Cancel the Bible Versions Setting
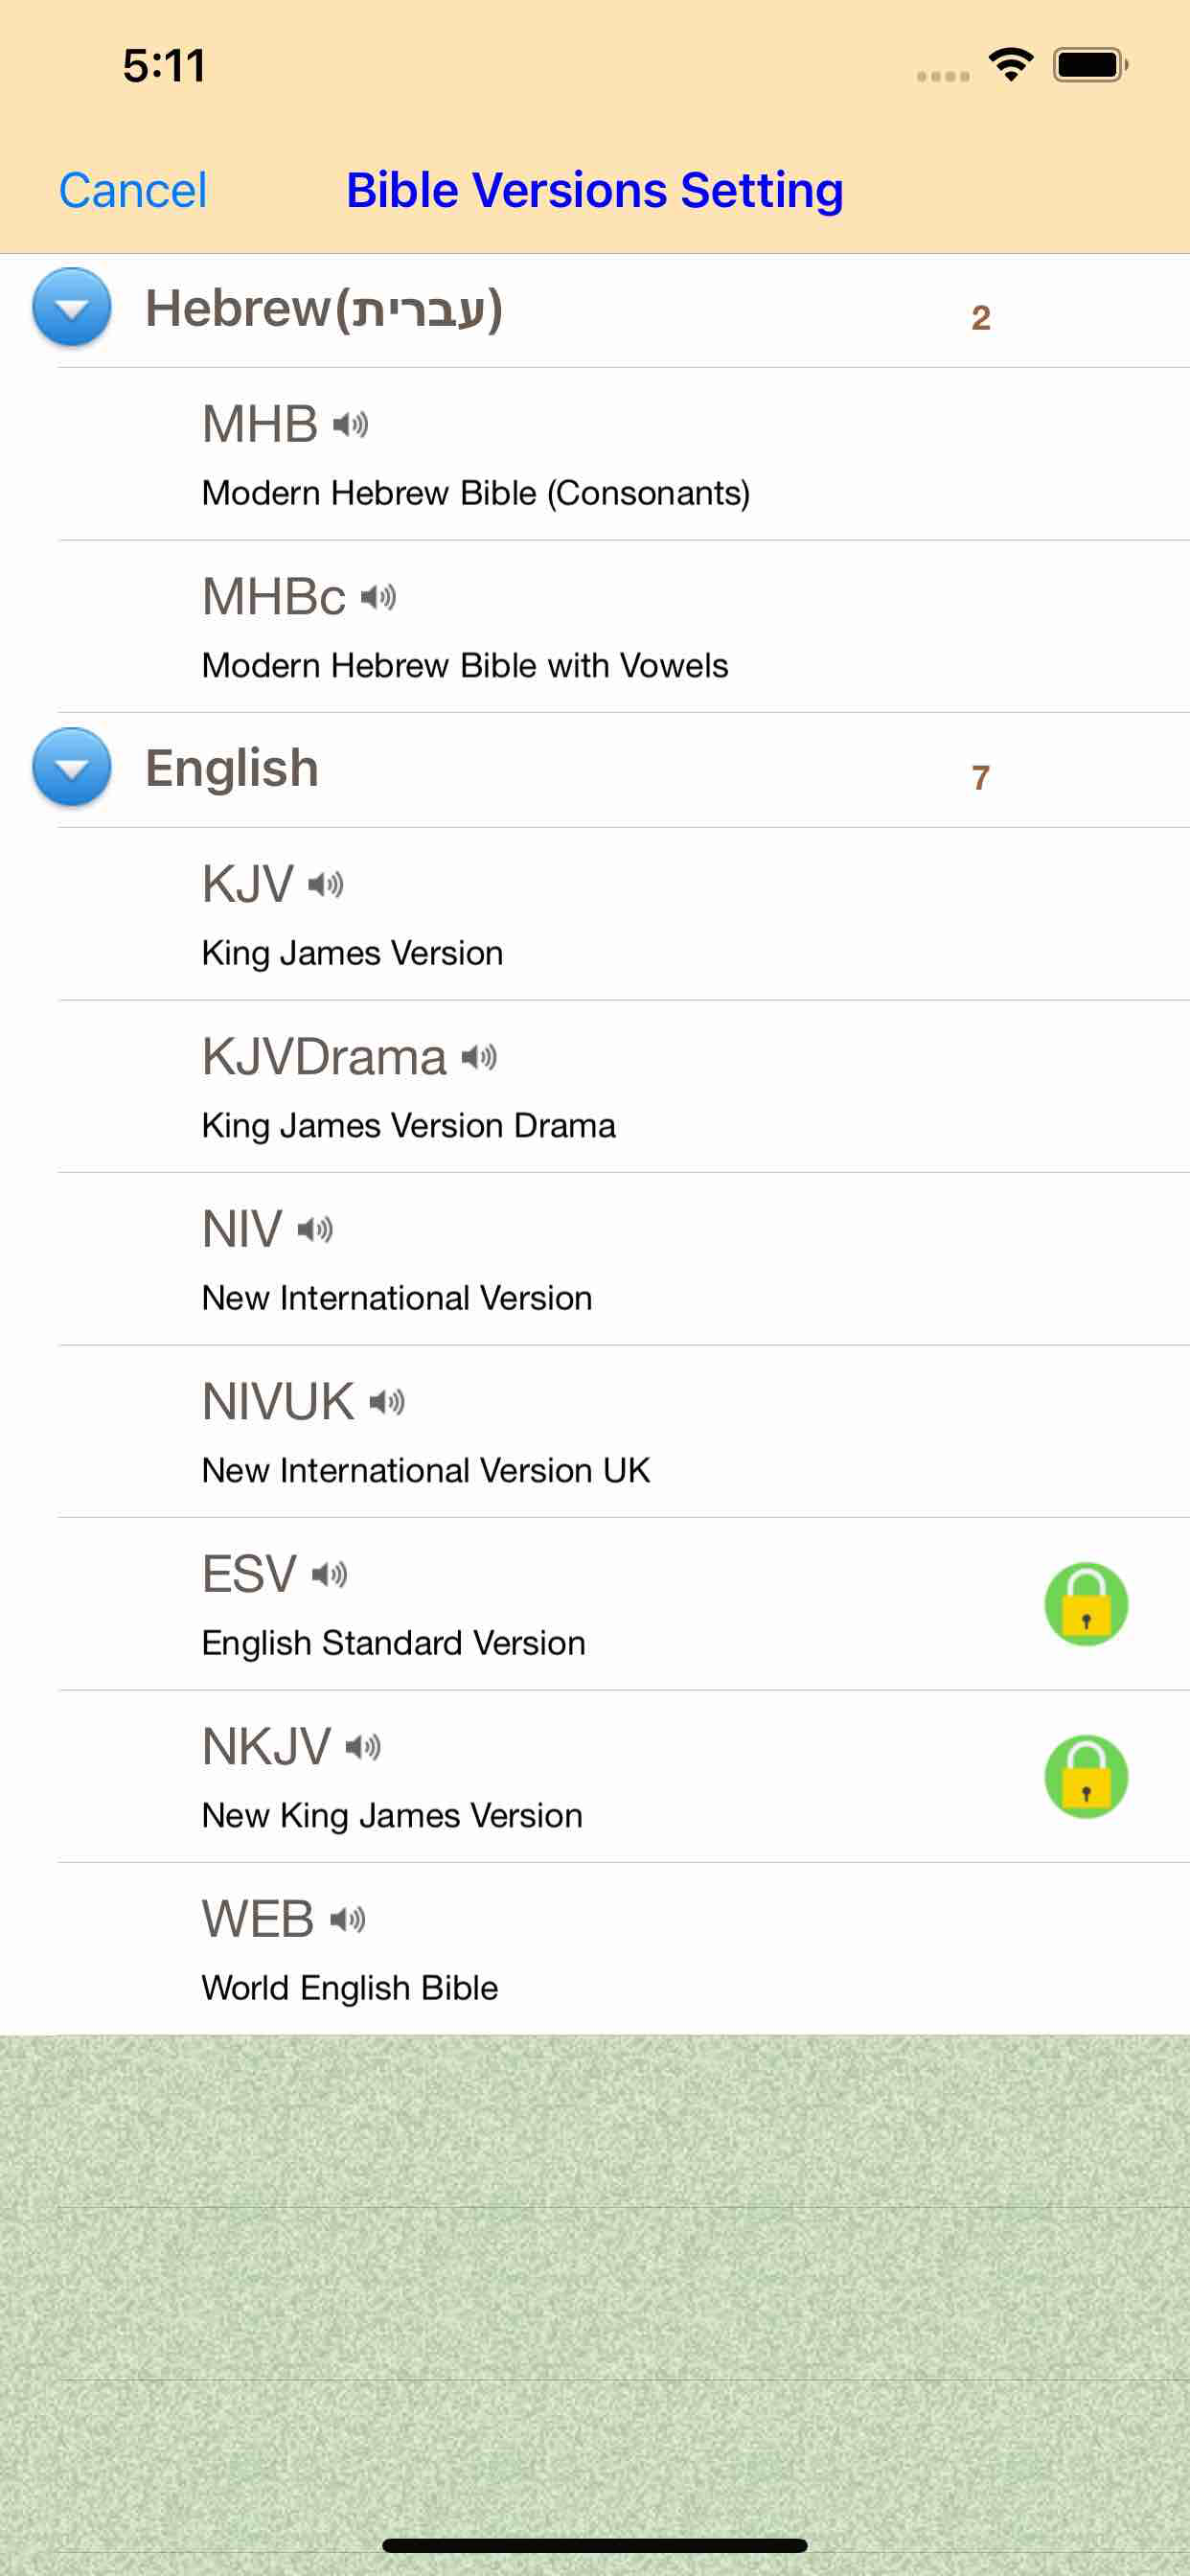The image size is (1190, 2576). click(x=133, y=190)
